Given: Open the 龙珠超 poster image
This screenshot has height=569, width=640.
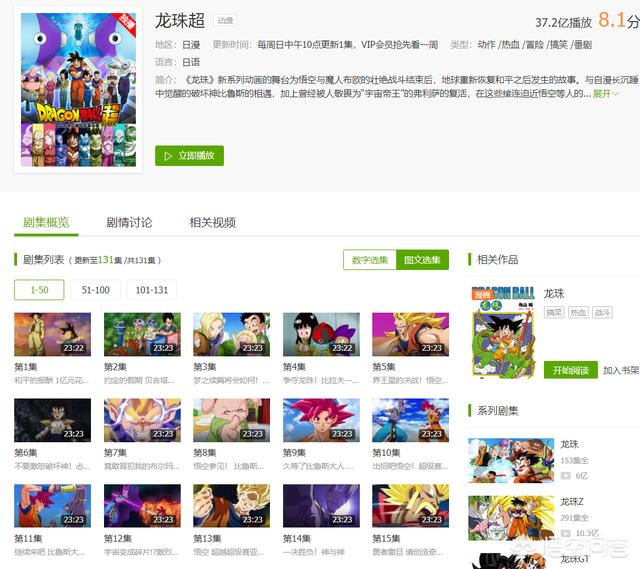Looking at the screenshot, I should coord(78,90).
